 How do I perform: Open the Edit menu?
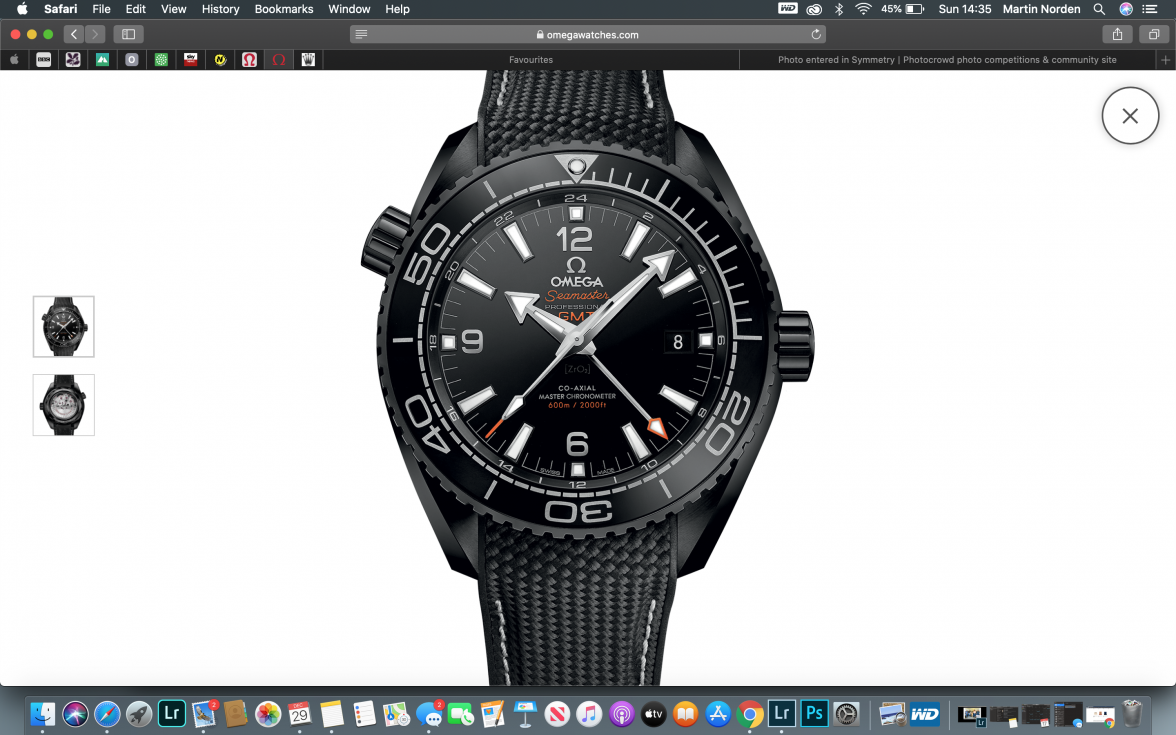coord(136,9)
